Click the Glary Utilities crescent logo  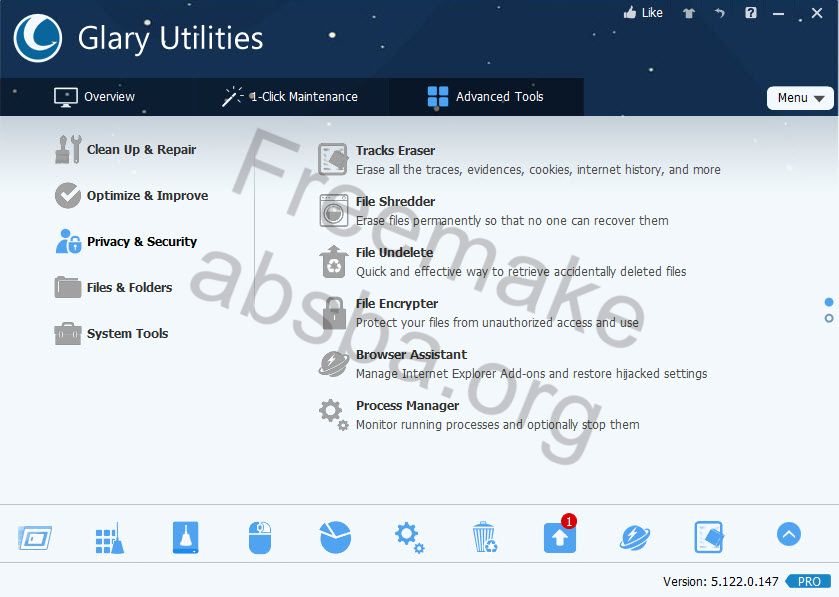[37, 38]
